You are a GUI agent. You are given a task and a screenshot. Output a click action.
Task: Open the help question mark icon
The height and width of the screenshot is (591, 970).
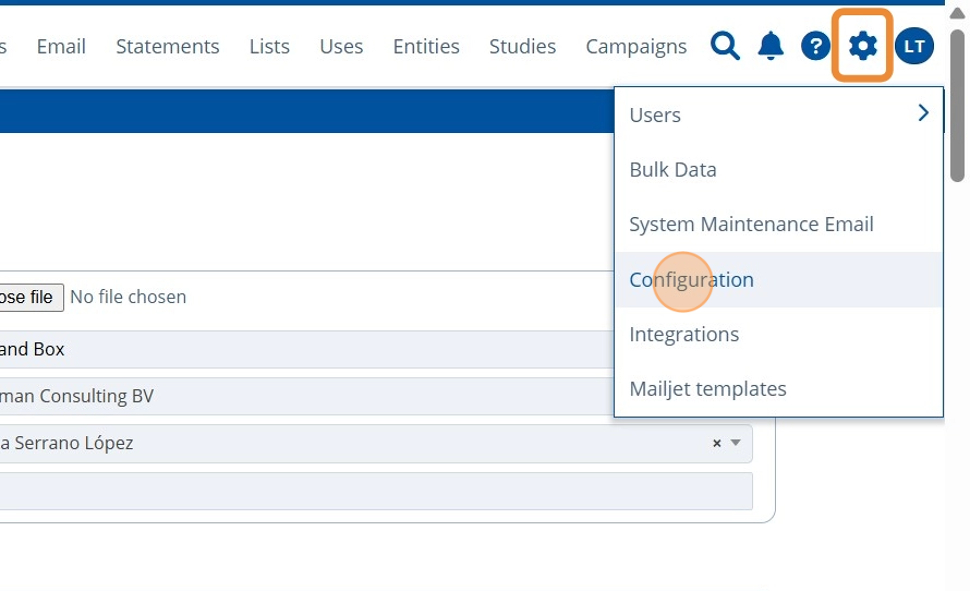816,46
